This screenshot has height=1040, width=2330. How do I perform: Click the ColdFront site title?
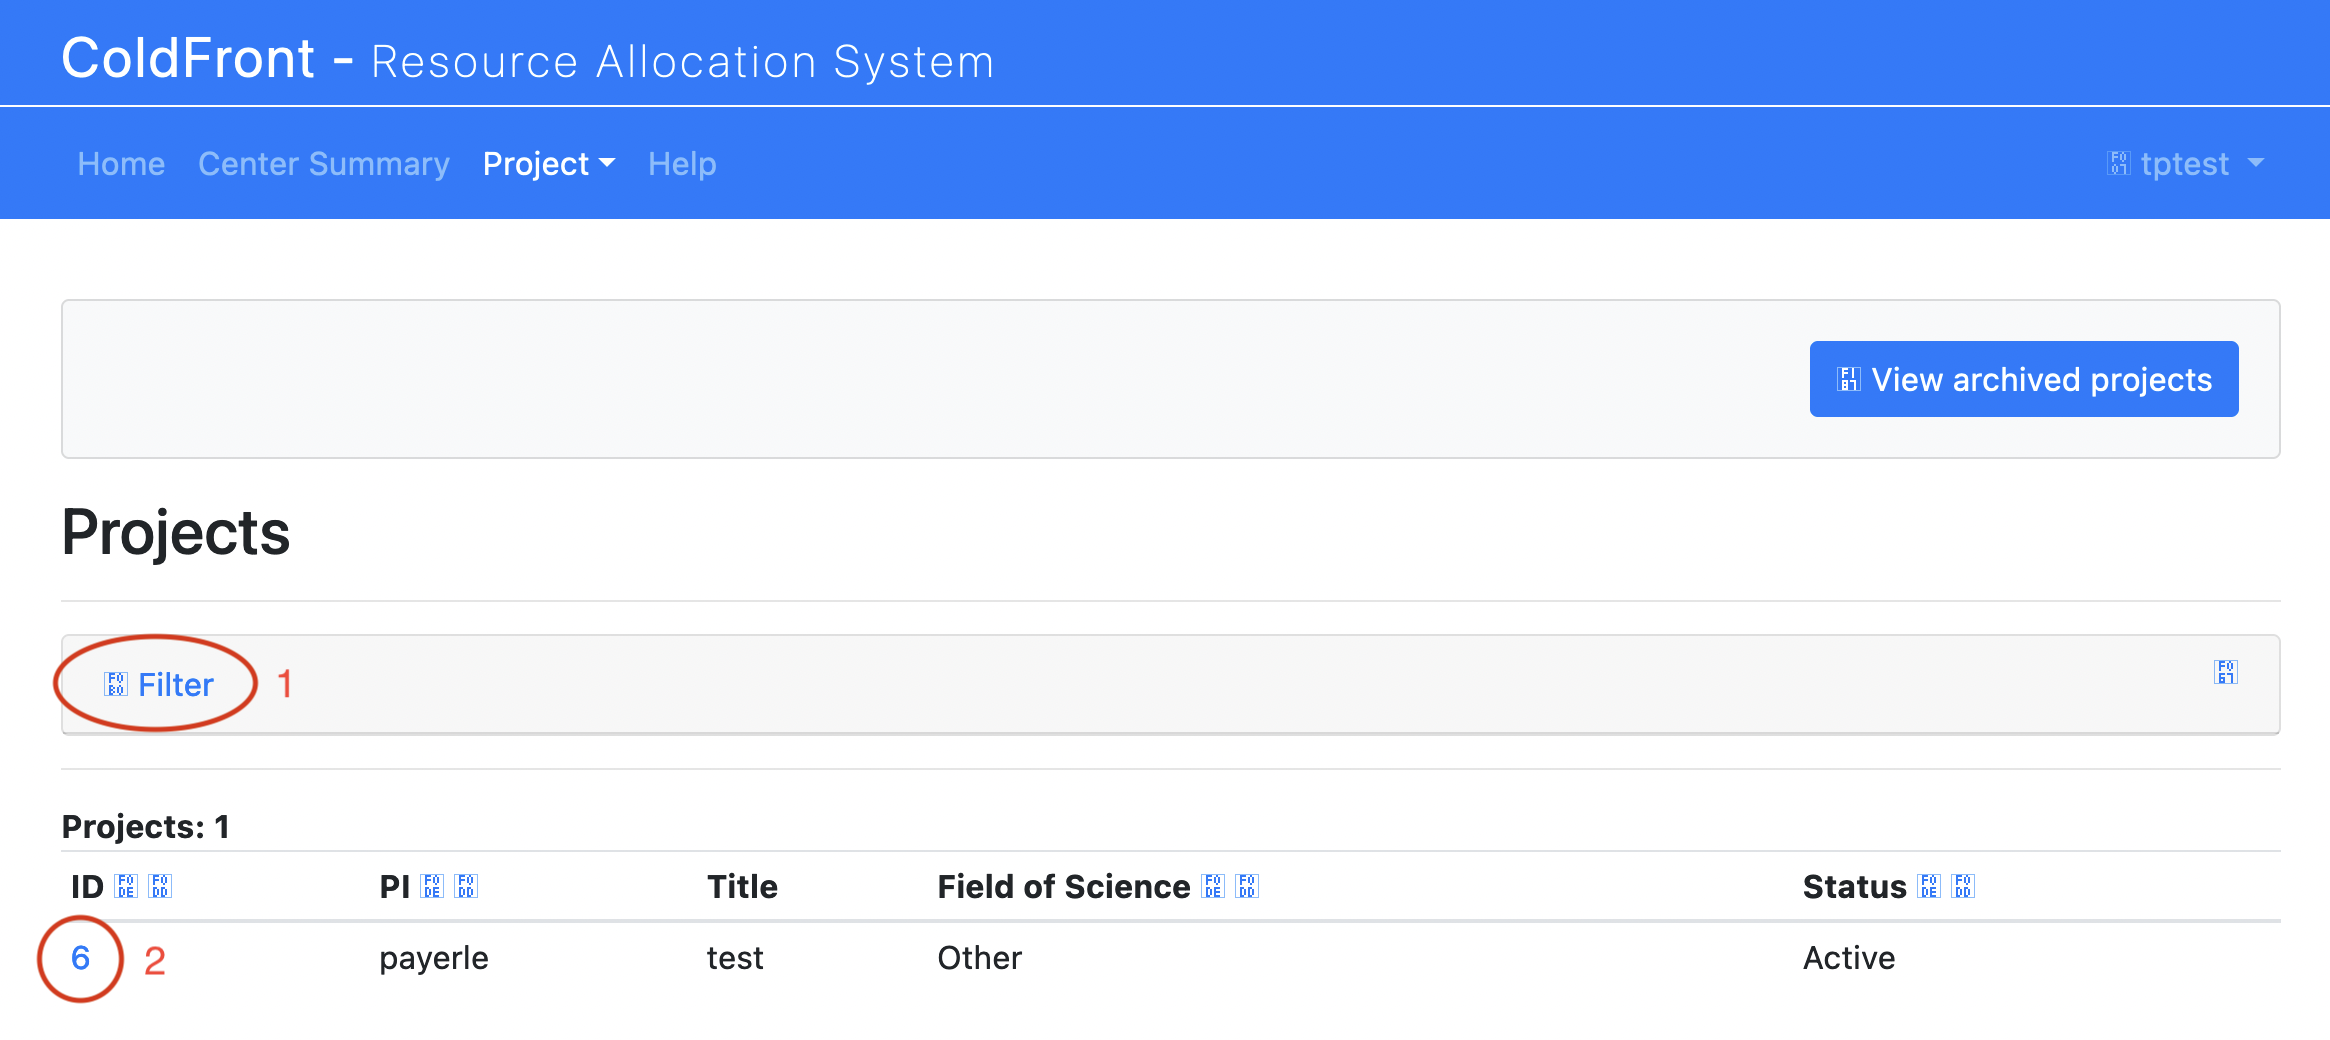point(528,59)
